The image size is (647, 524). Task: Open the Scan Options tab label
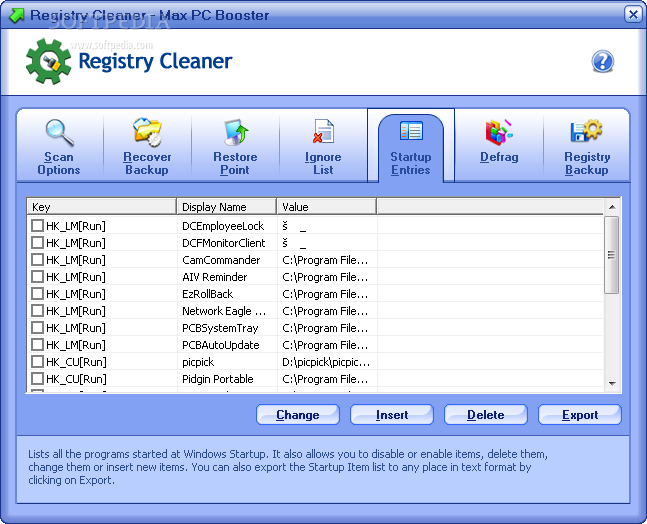pos(59,163)
